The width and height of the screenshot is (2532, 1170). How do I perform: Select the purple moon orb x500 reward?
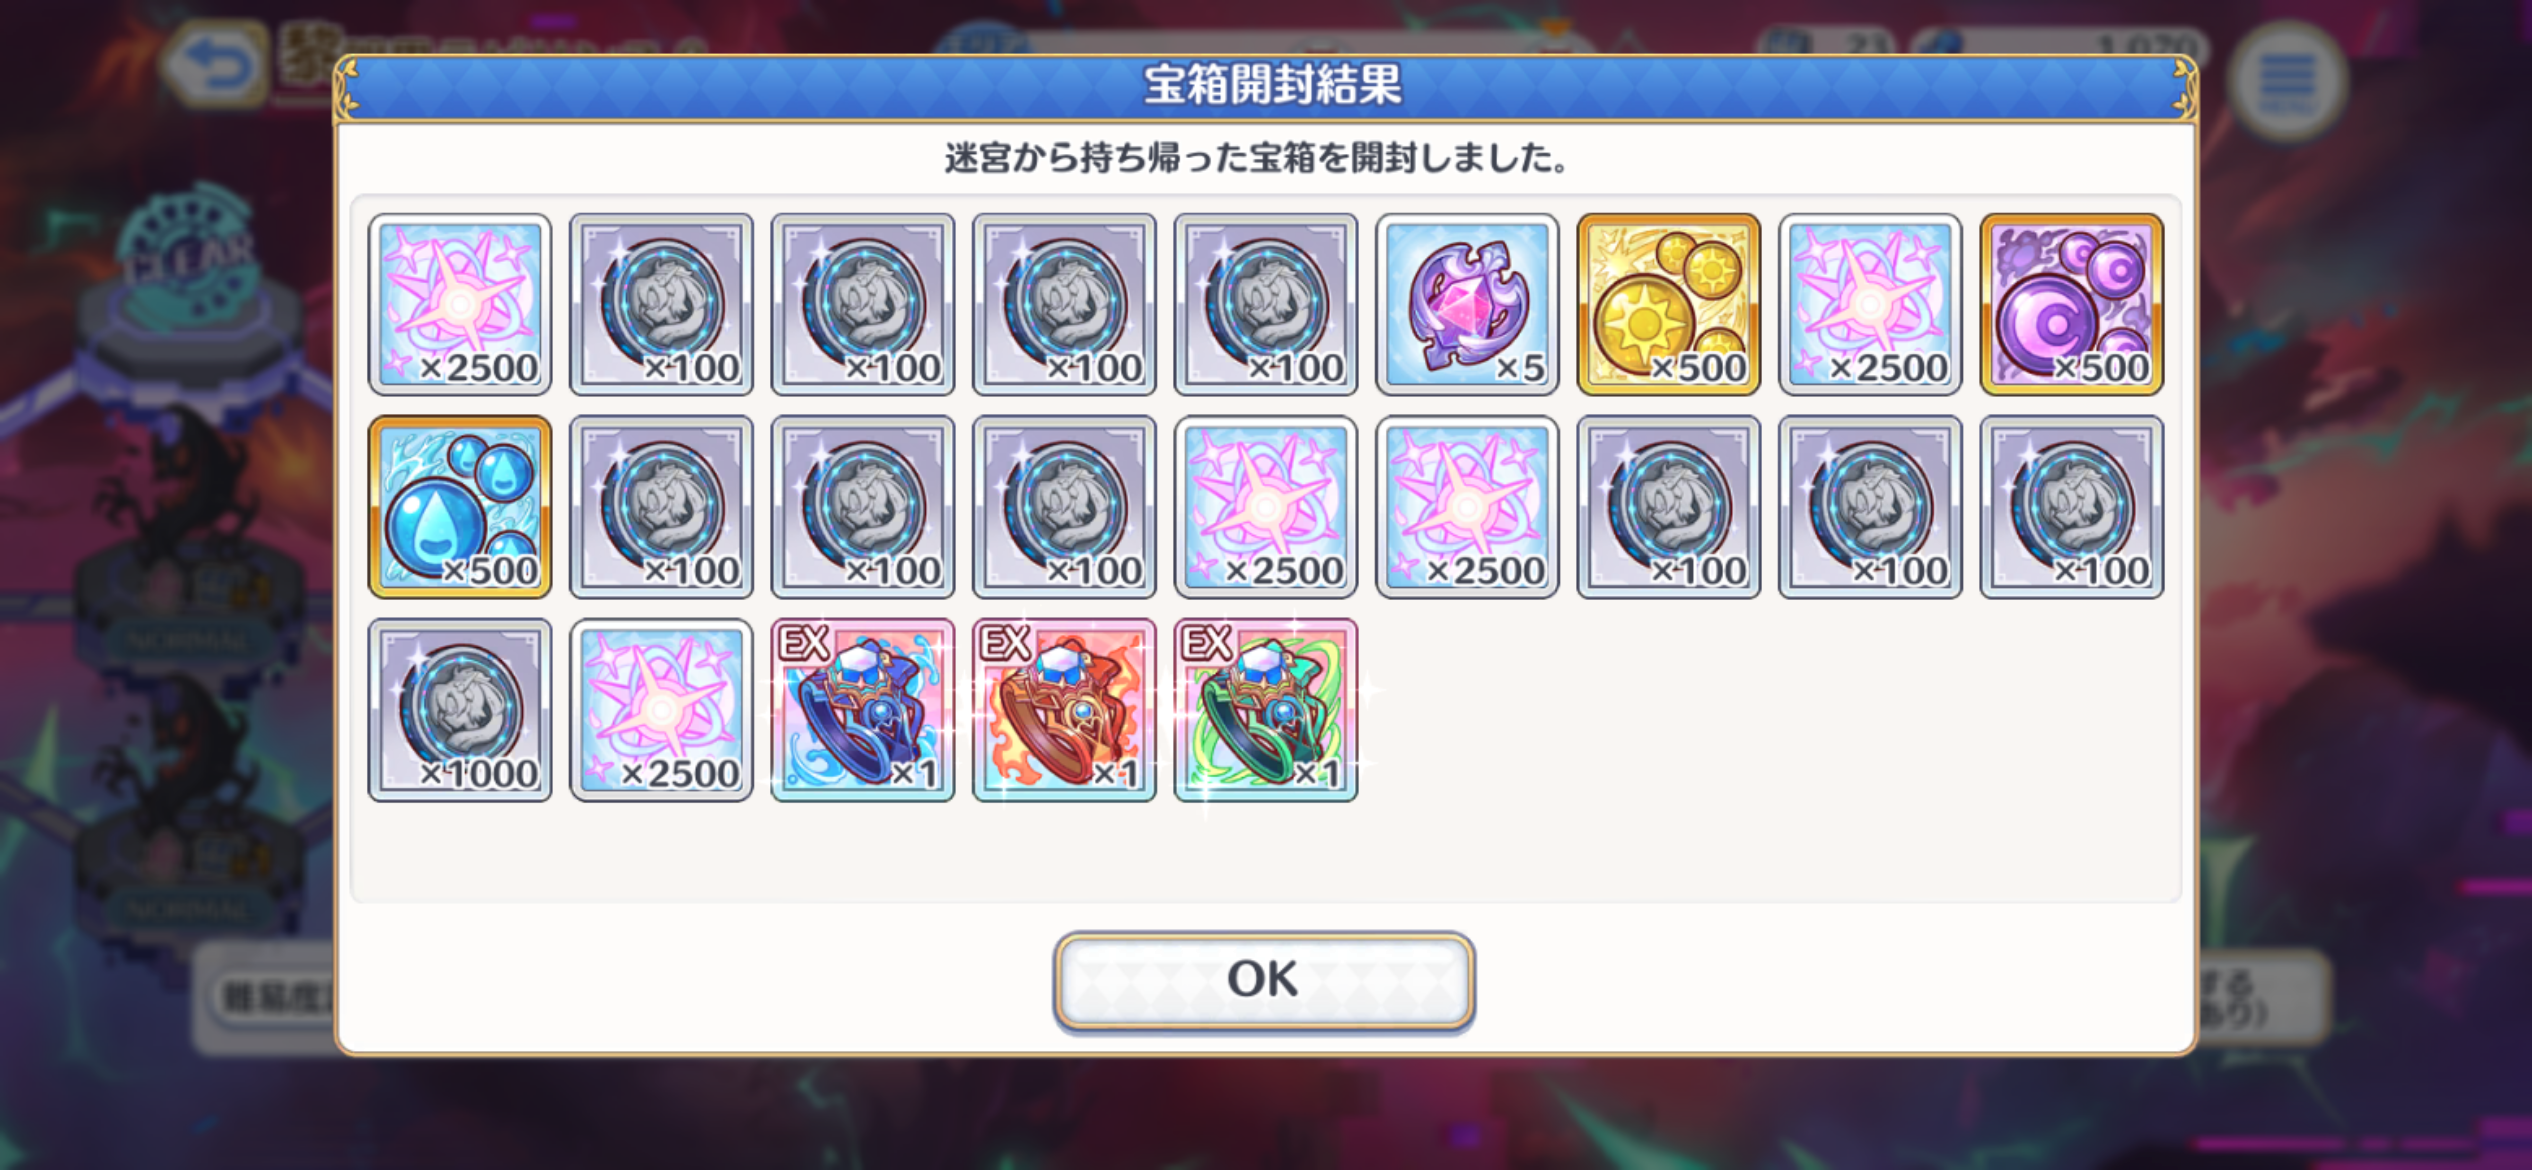pyautogui.click(x=2071, y=304)
